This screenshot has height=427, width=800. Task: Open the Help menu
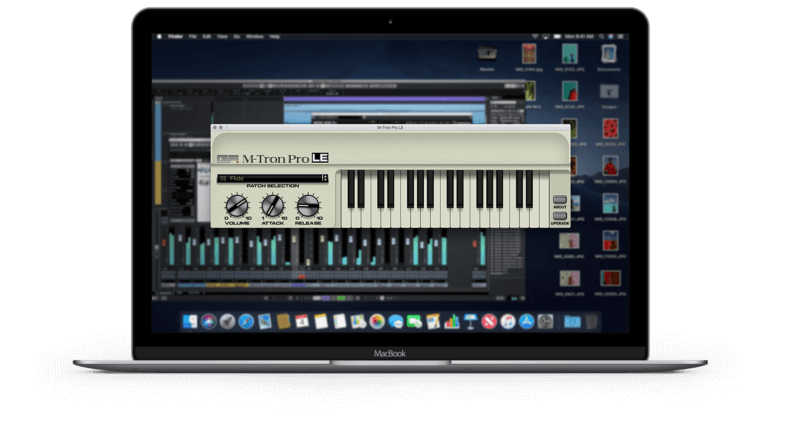274,37
